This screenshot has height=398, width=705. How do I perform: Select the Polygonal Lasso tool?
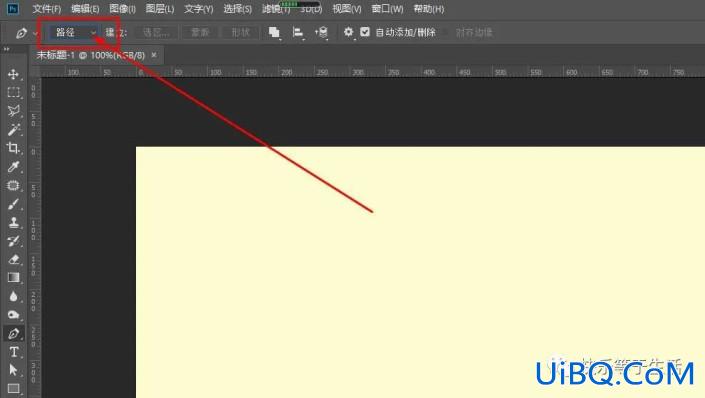tap(13, 111)
